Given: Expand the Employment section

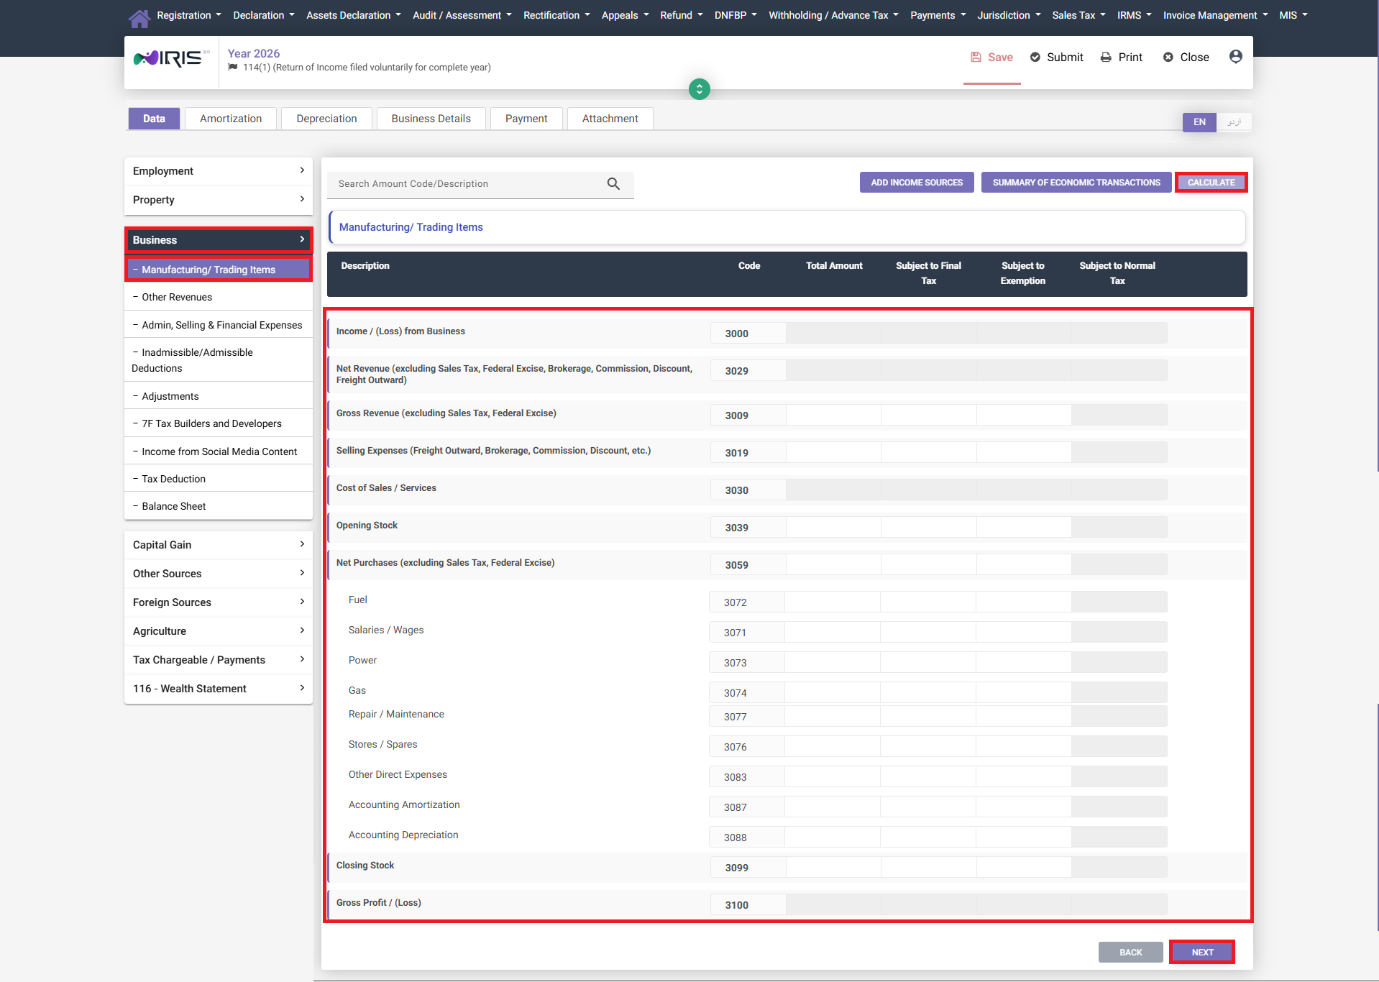Looking at the screenshot, I should click(218, 171).
